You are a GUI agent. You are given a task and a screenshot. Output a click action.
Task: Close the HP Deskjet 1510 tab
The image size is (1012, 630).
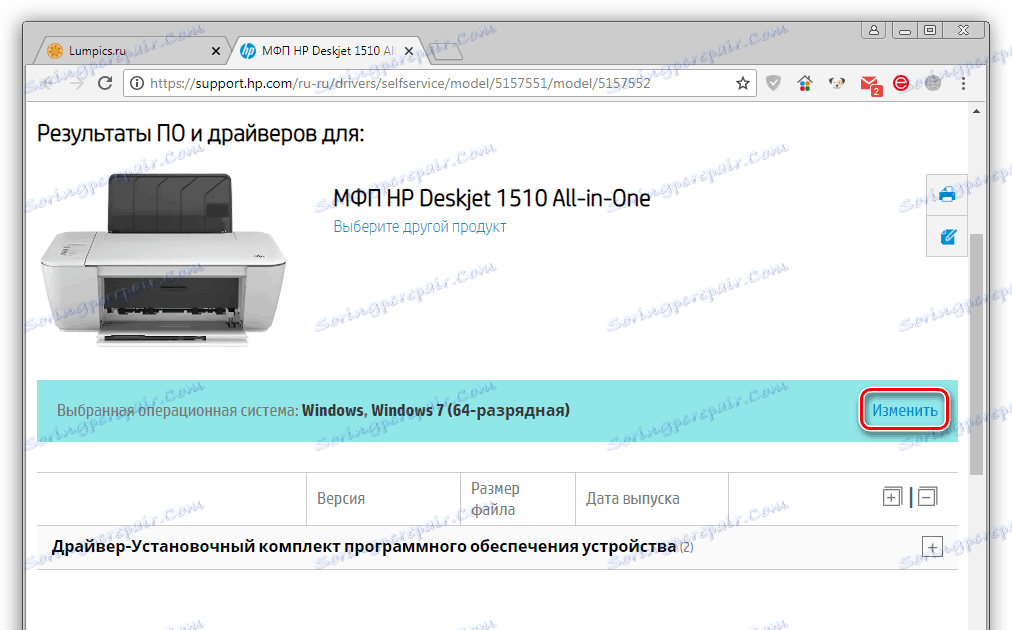tap(409, 51)
